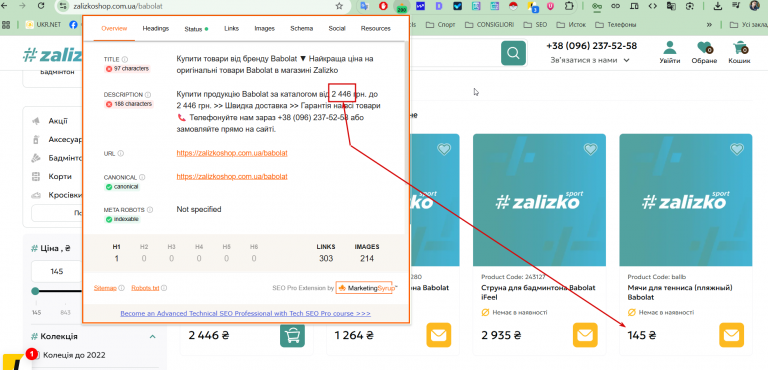
Task: Reload the page with the refresh icon
Action: click(x=41, y=6)
